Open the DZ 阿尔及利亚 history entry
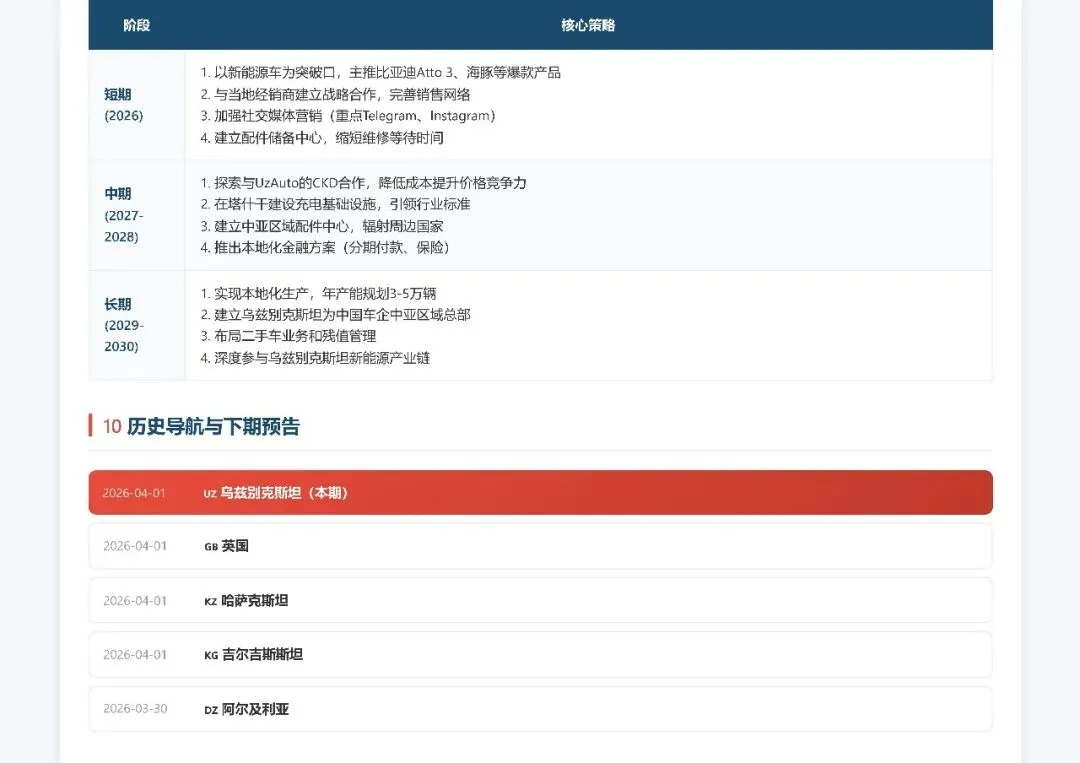The width and height of the screenshot is (1080, 763). pos(541,709)
